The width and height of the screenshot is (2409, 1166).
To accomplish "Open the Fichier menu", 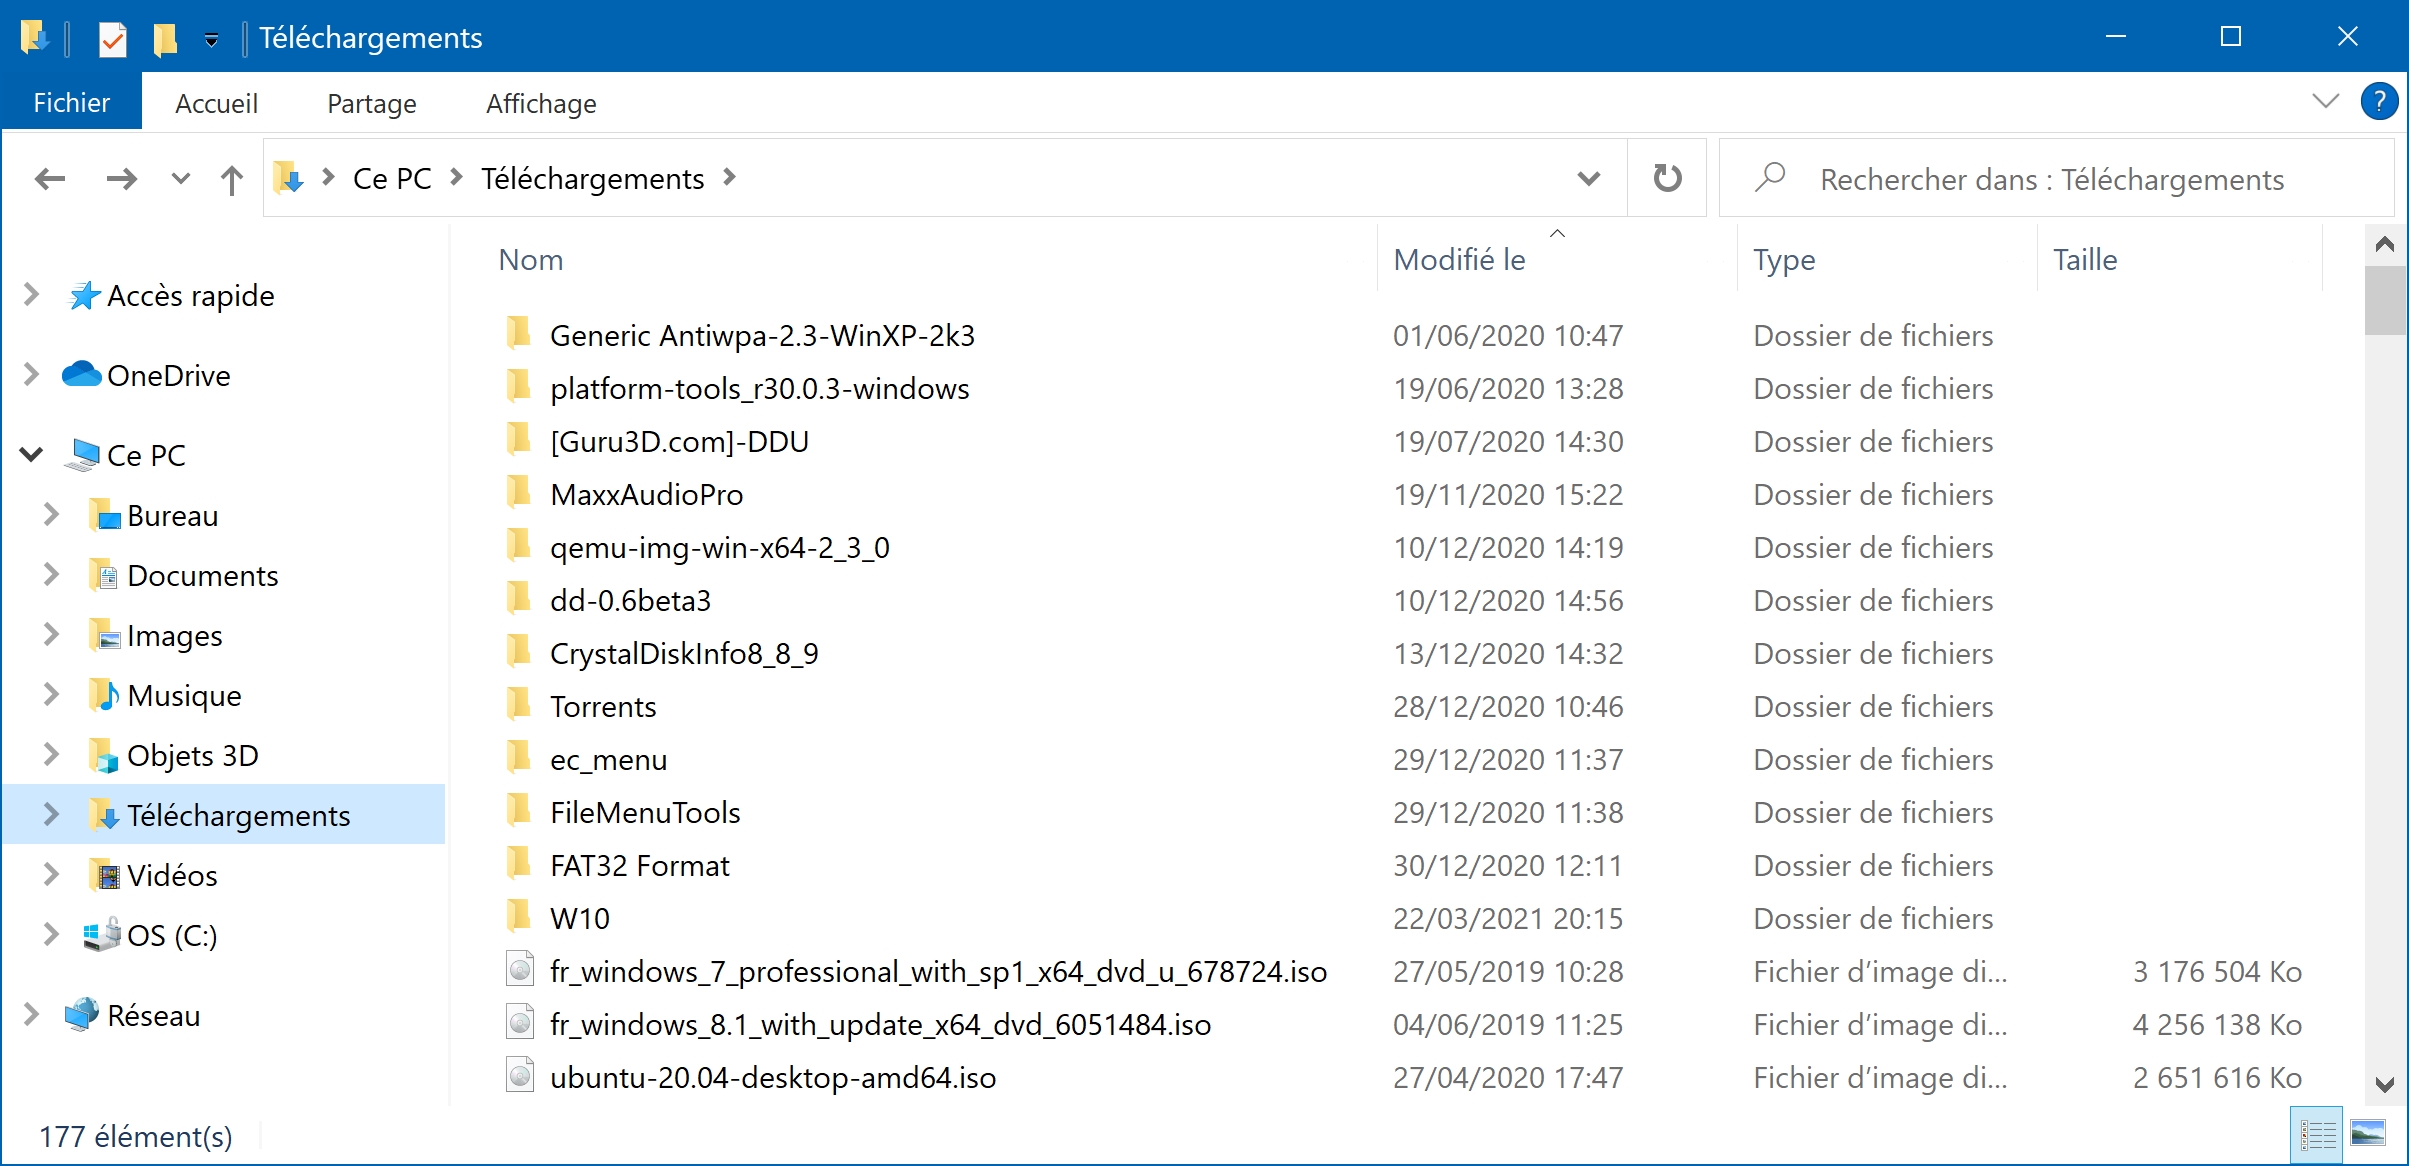I will click(x=72, y=103).
